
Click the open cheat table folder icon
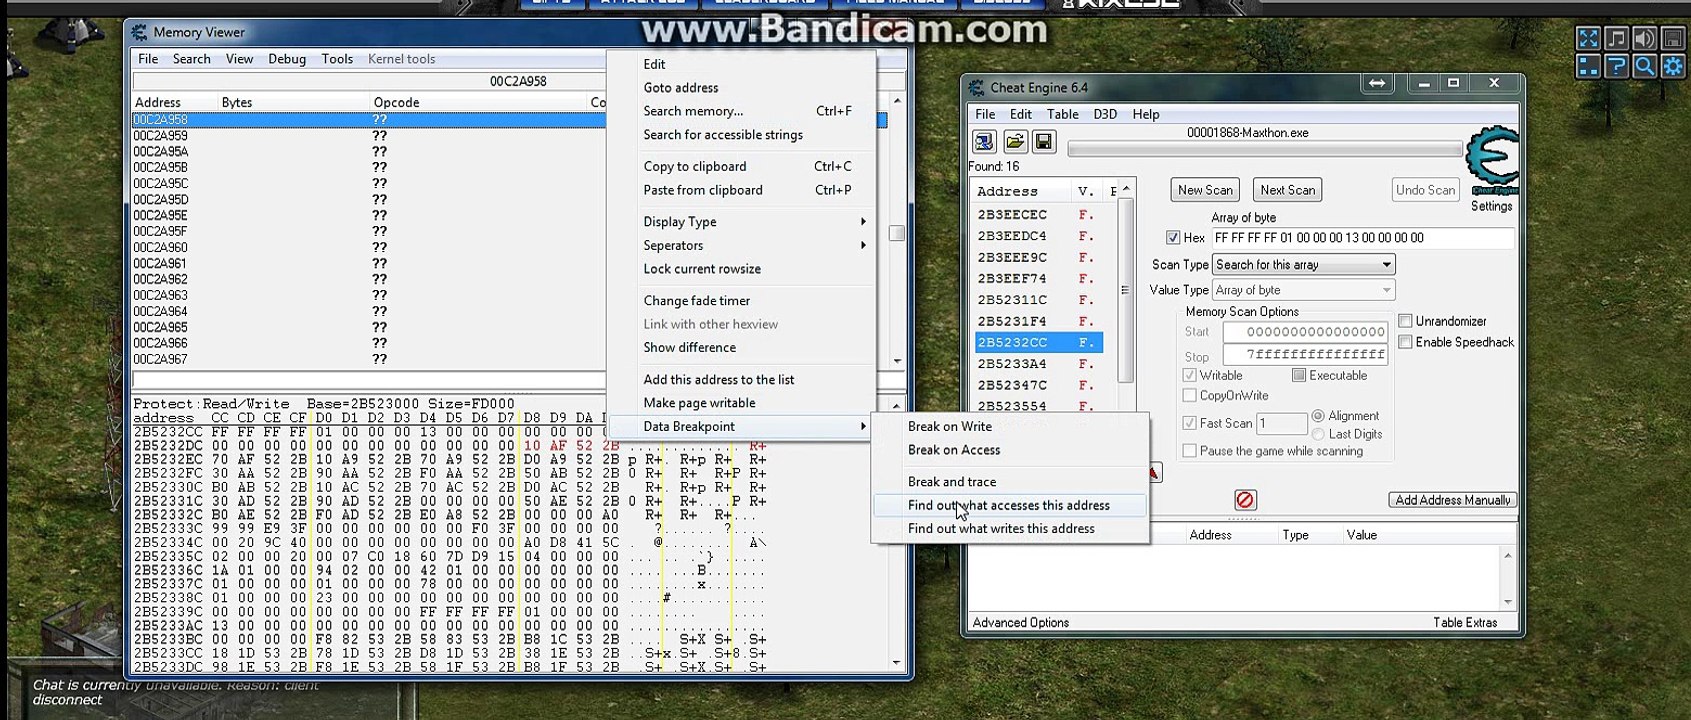point(1015,142)
